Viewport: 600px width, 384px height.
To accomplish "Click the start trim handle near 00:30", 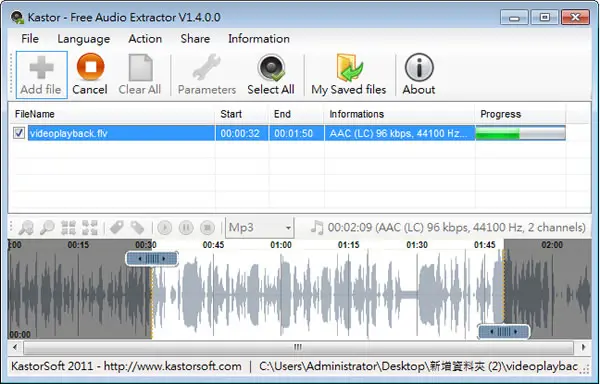I will pyautogui.click(x=152, y=259).
